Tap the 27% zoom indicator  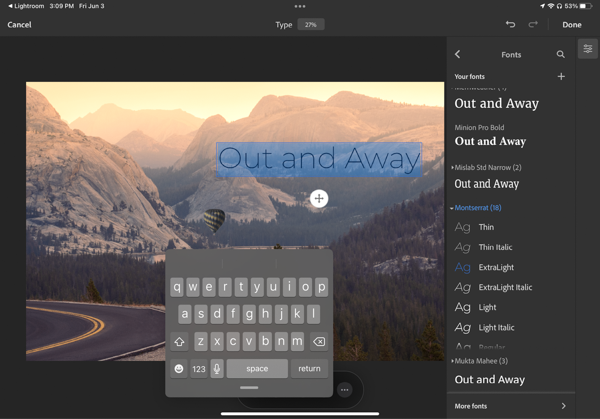(311, 24)
